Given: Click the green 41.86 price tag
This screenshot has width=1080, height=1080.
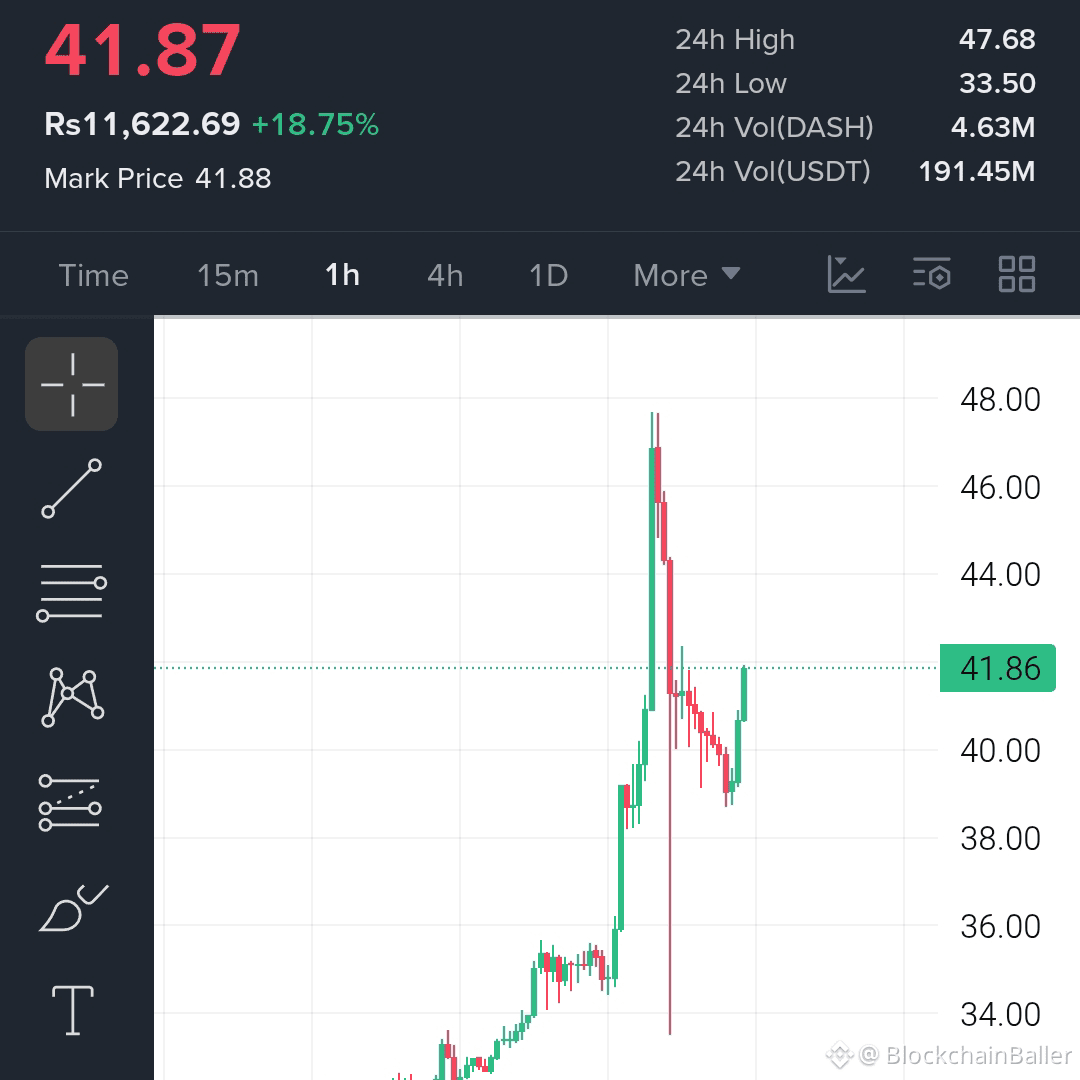Looking at the screenshot, I should [x=997, y=668].
